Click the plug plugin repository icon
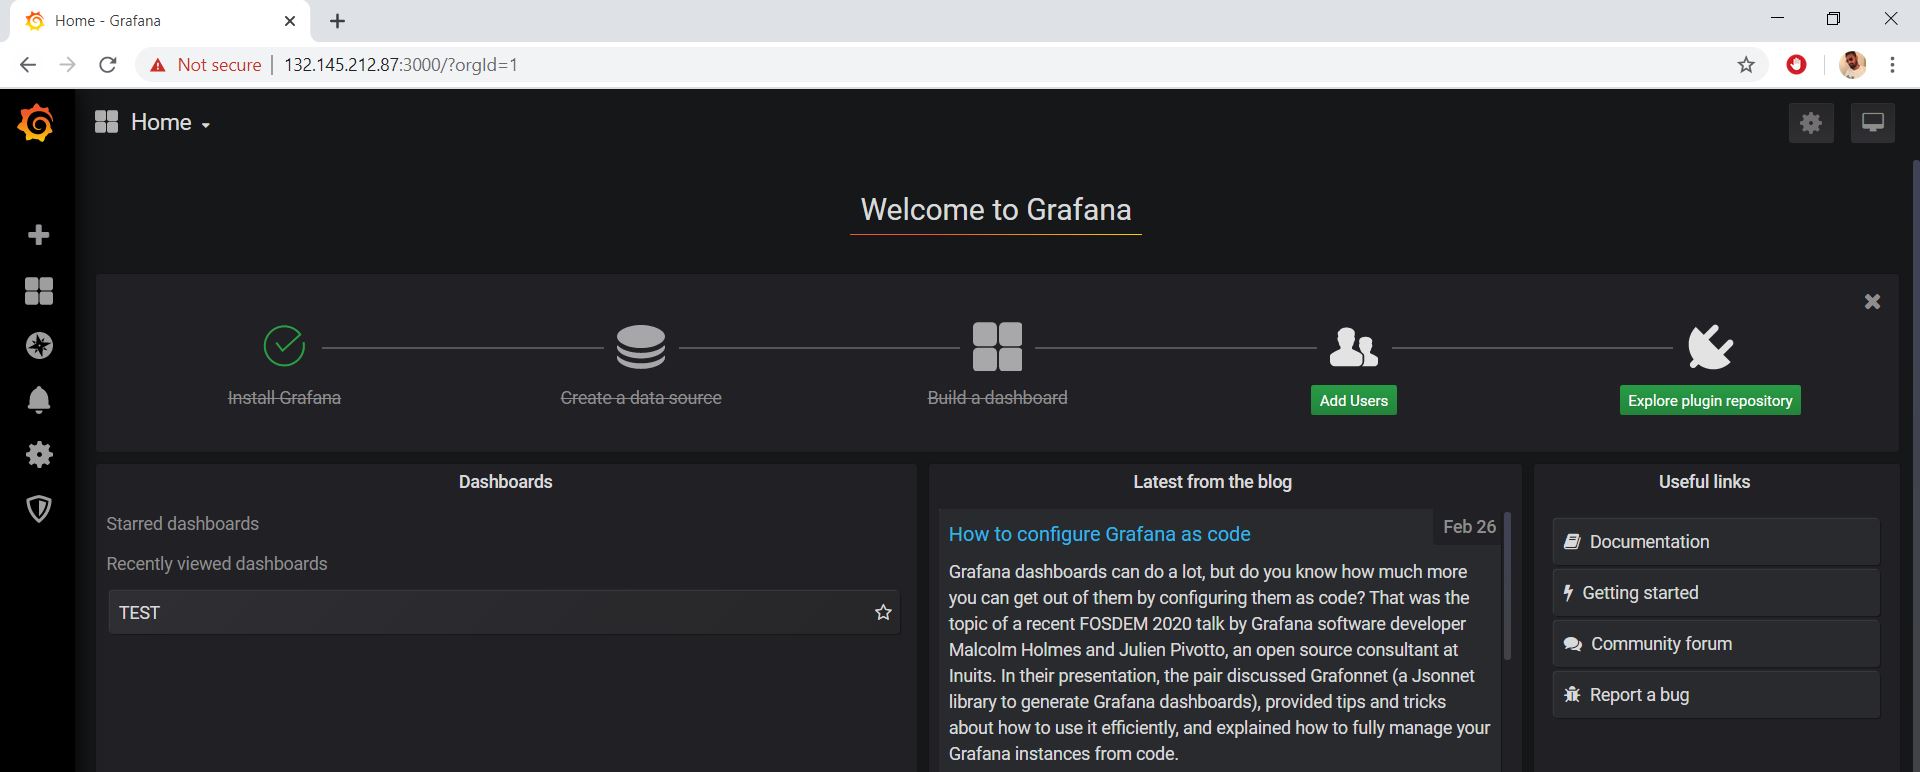This screenshot has width=1920, height=772. pyautogui.click(x=1710, y=347)
